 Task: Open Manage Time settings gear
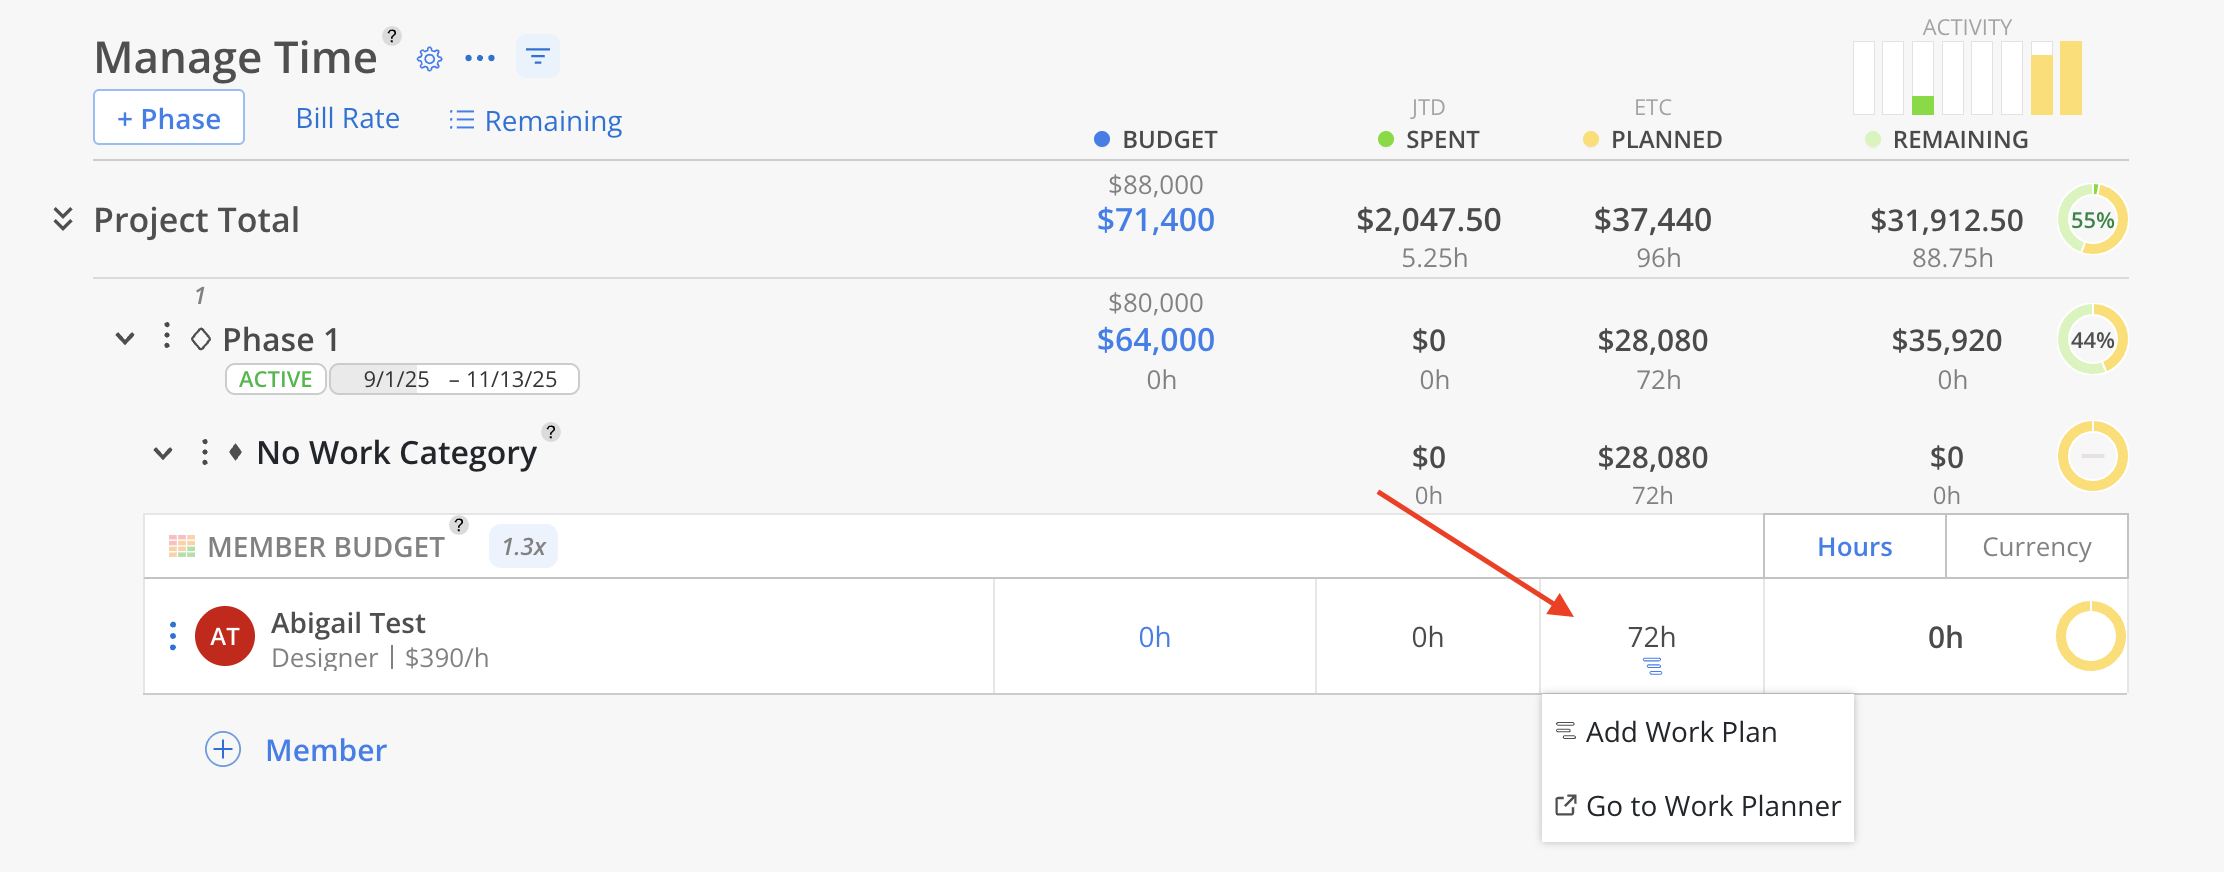(x=430, y=59)
